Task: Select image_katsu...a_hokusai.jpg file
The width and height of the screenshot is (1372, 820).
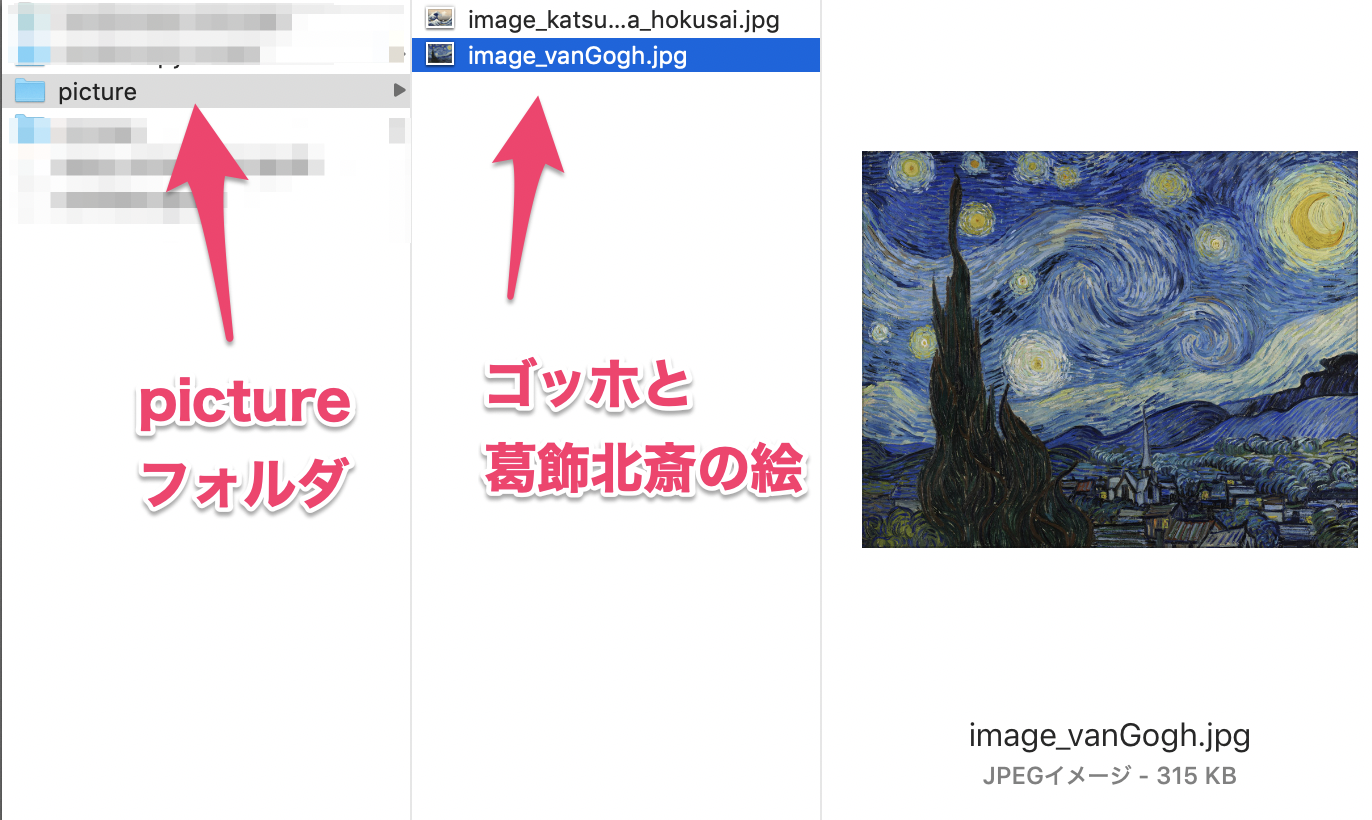Action: (x=616, y=19)
